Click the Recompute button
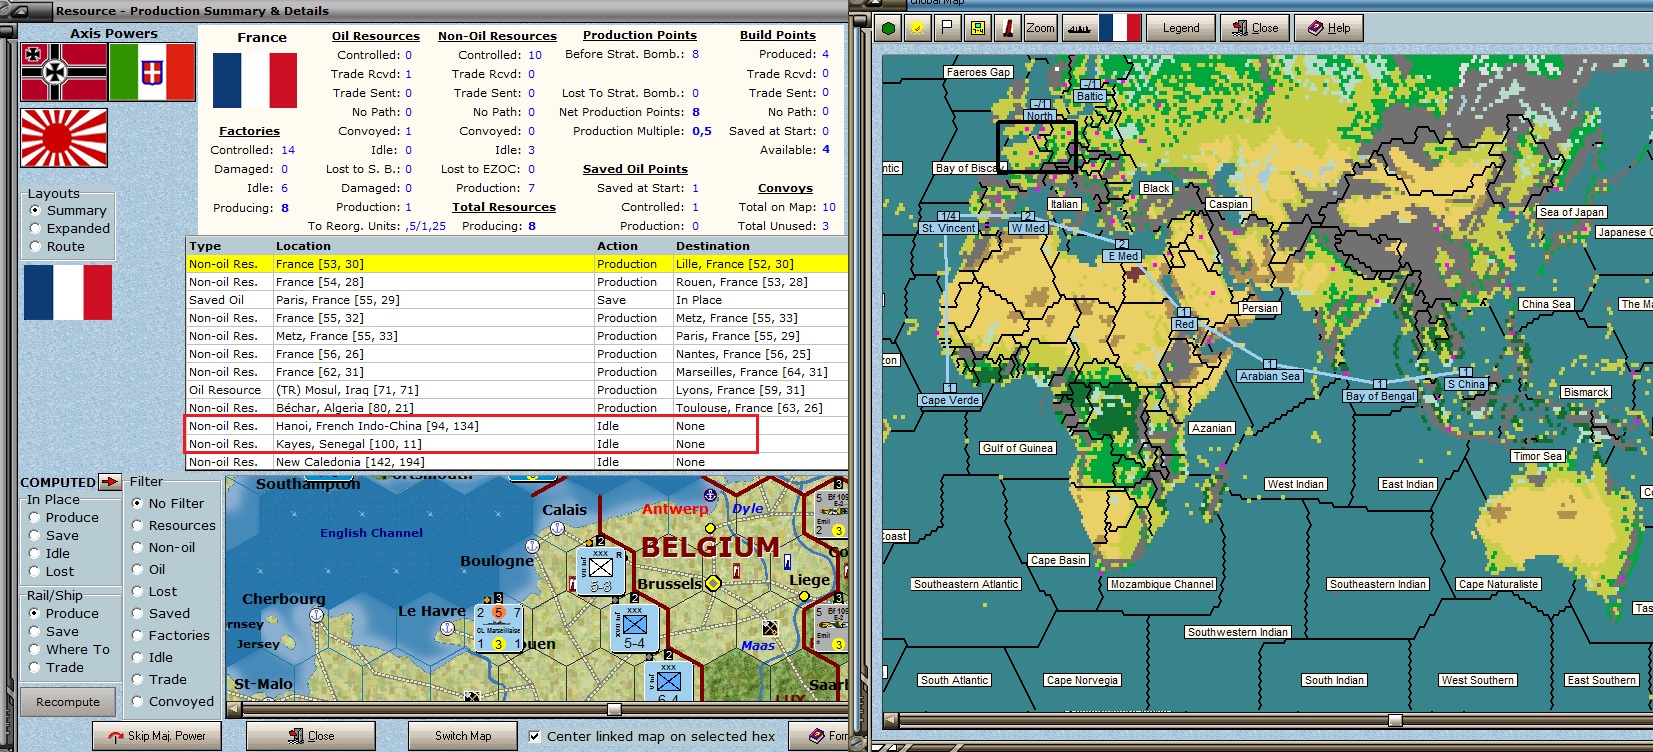Screen dimensions: 1653x752 pyautogui.click(x=68, y=702)
